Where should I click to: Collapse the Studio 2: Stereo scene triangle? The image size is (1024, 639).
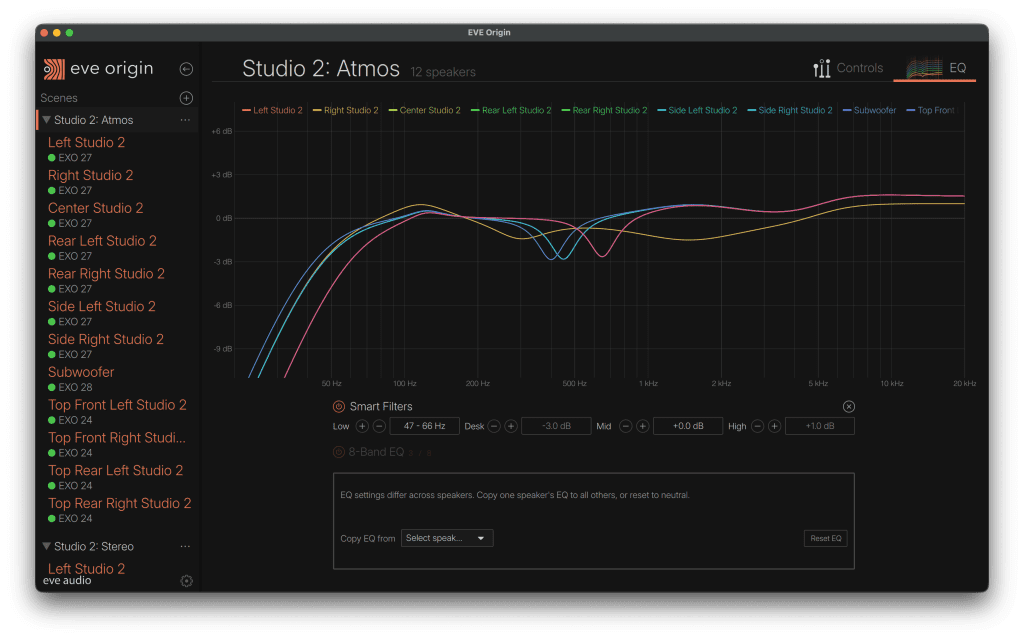(46, 546)
